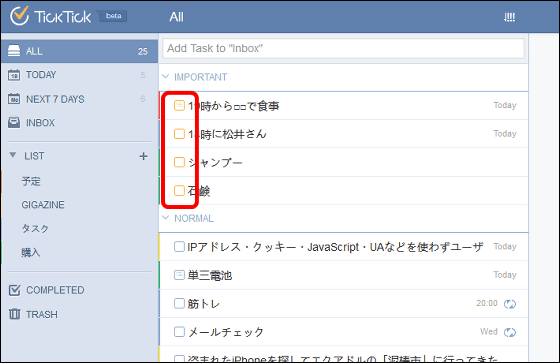Open the TRASH view
The image size is (560, 363).
(x=79, y=314)
